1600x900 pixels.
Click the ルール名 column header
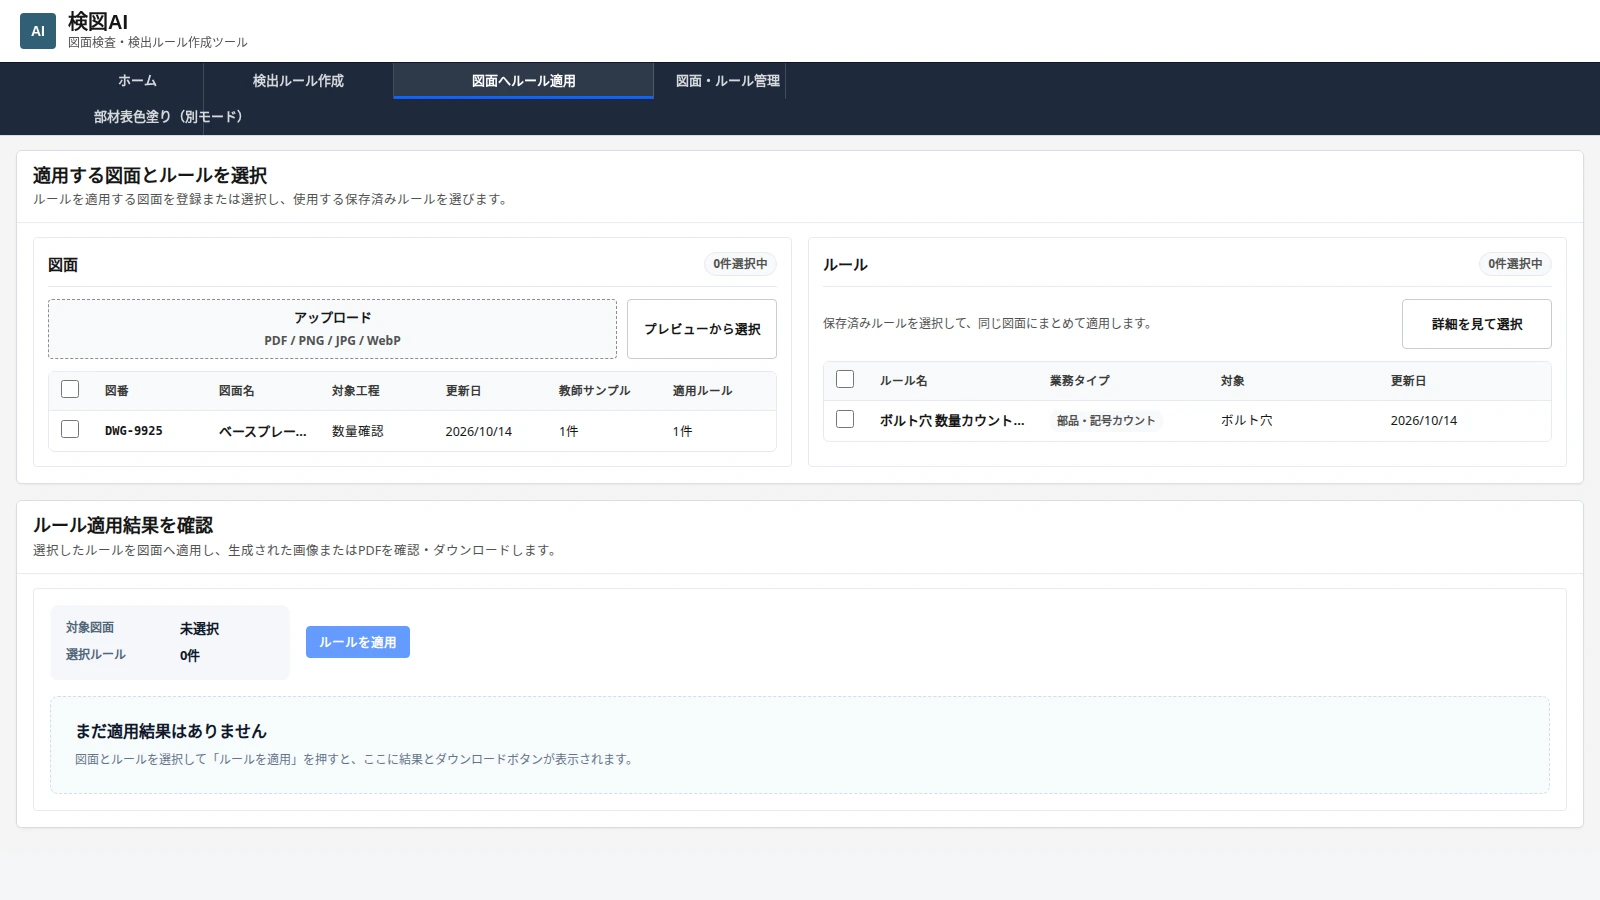pos(904,381)
